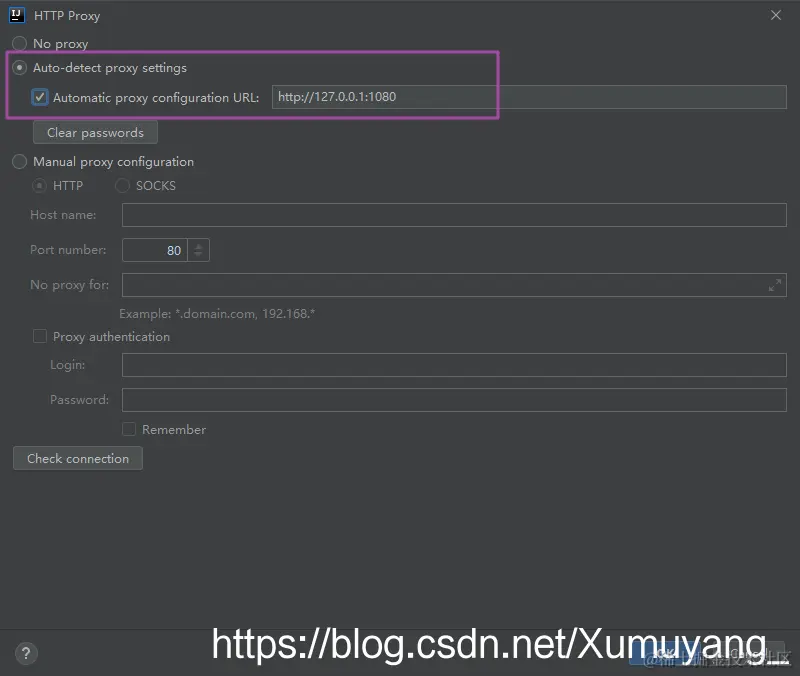The height and width of the screenshot is (676, 800).
Task: Click the Host name input field
Action: [x=454, y=215]
